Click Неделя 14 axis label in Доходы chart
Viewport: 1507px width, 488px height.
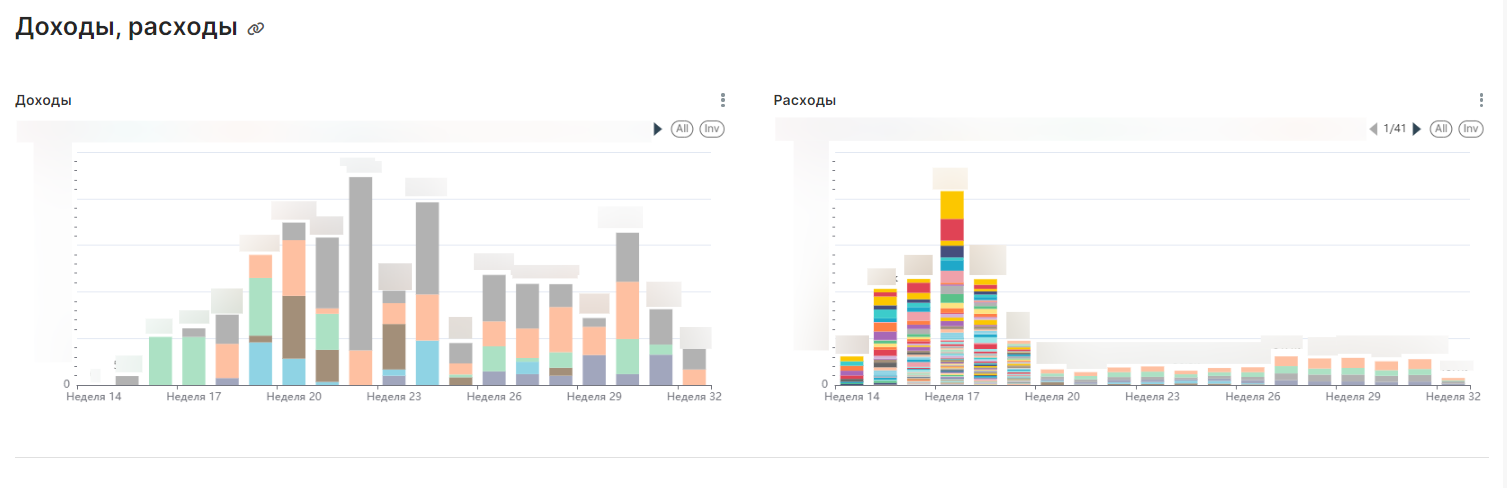(x=94, y=397)
